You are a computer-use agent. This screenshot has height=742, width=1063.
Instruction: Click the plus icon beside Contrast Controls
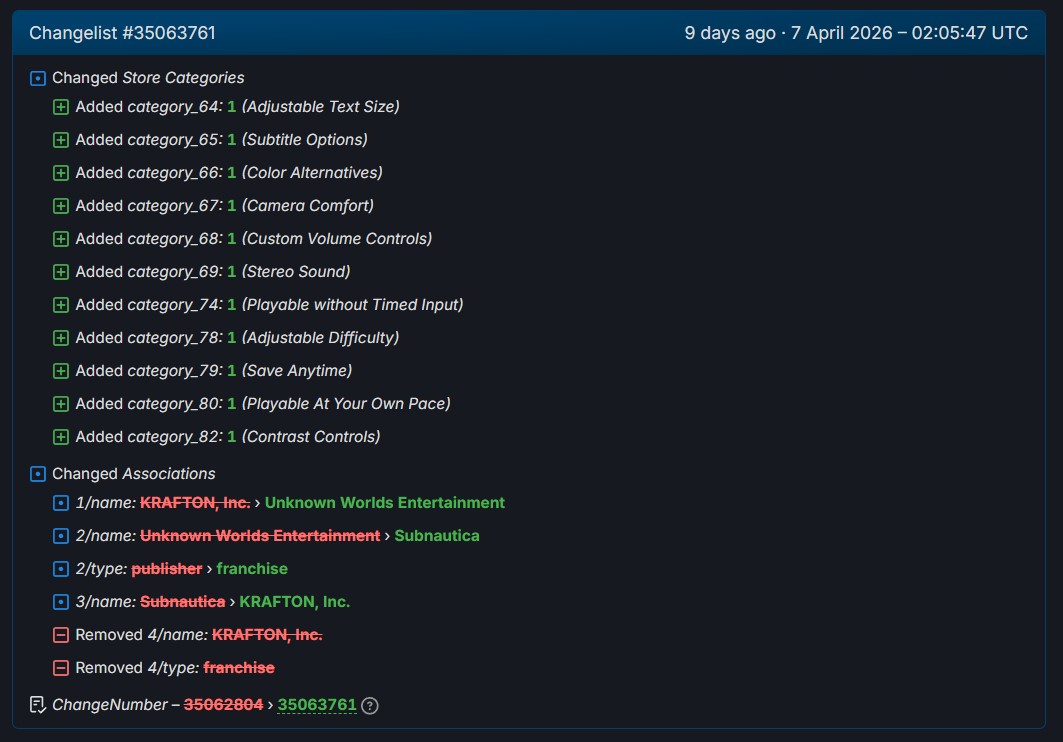(x=61, y=437)
